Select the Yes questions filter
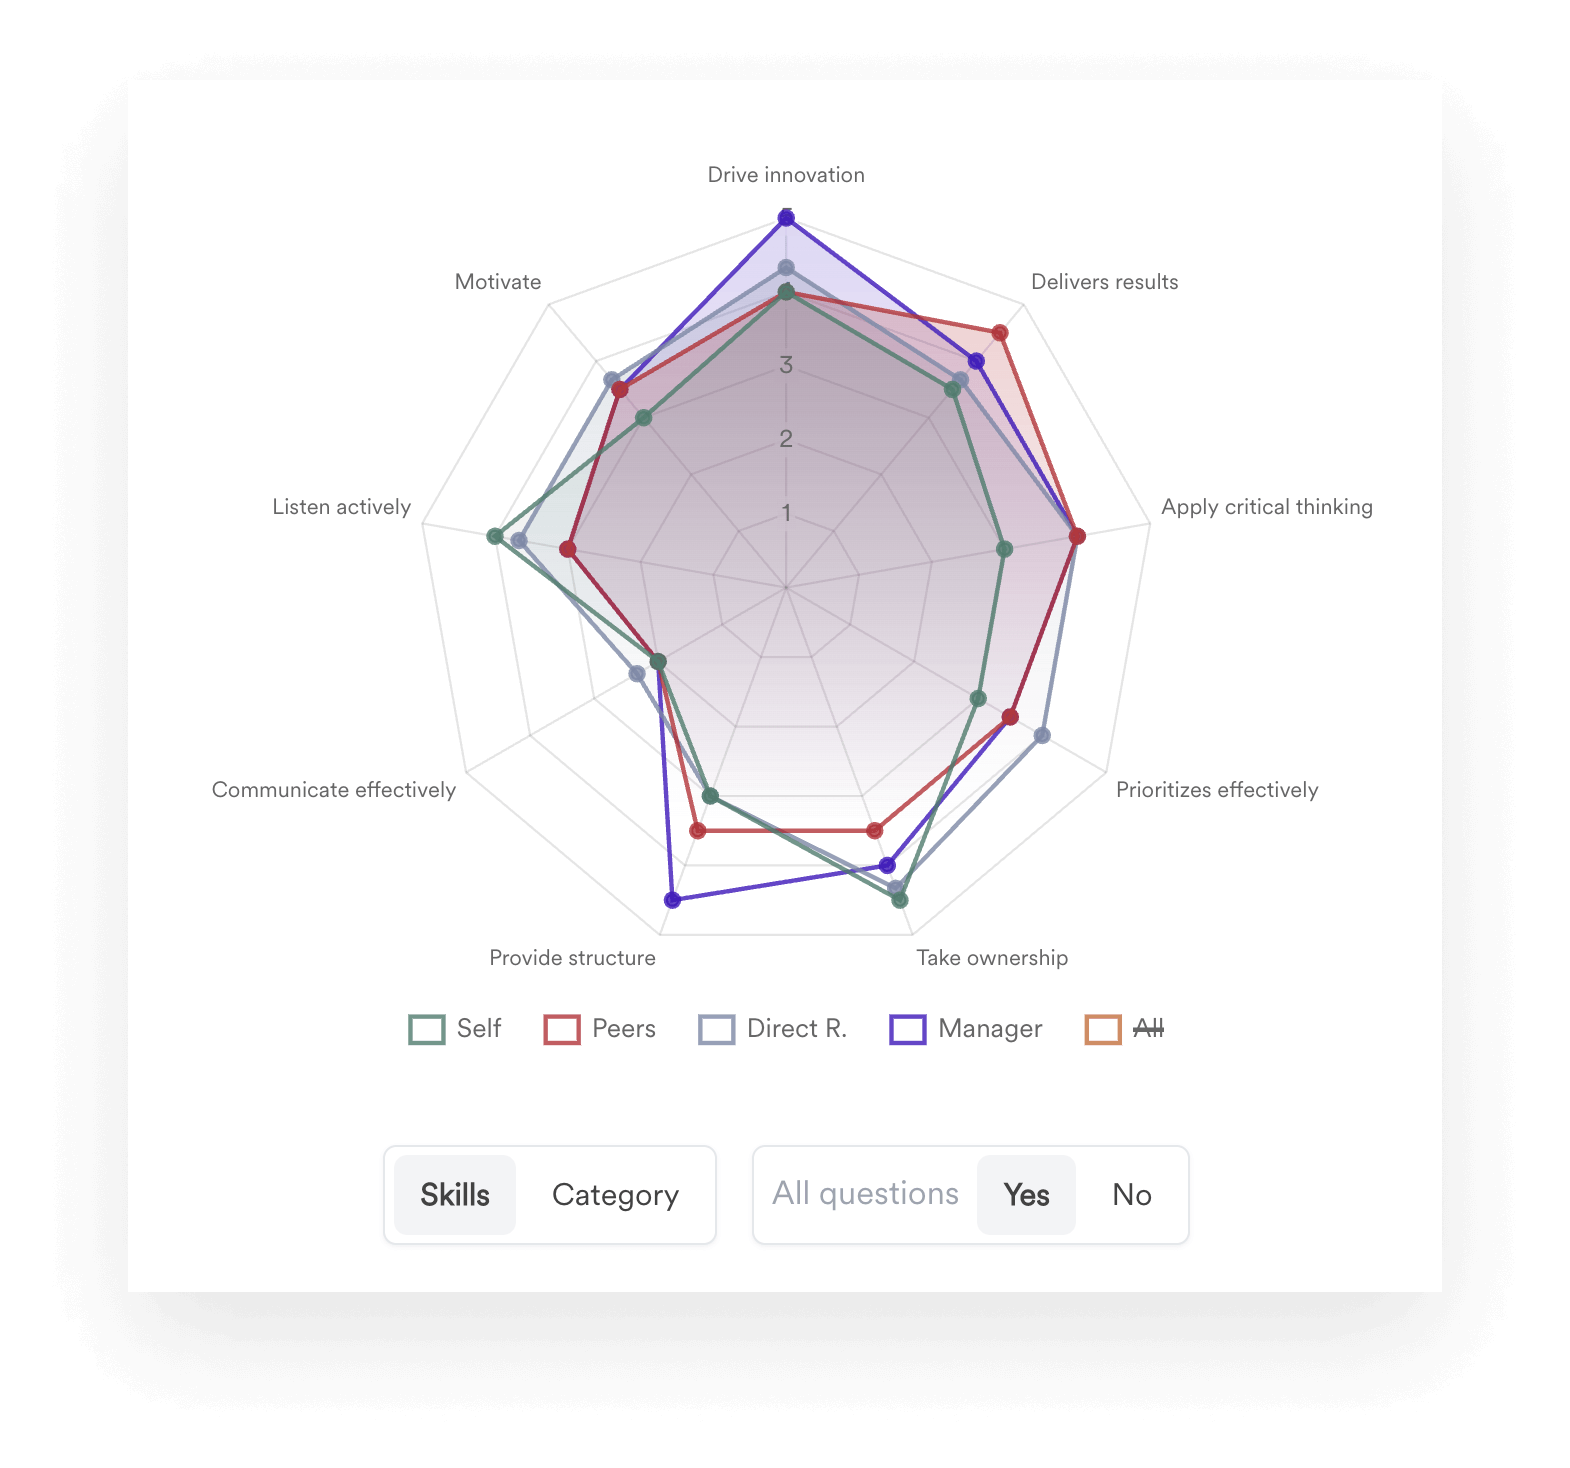 pyautogui.click(x=1026, y=1194)
